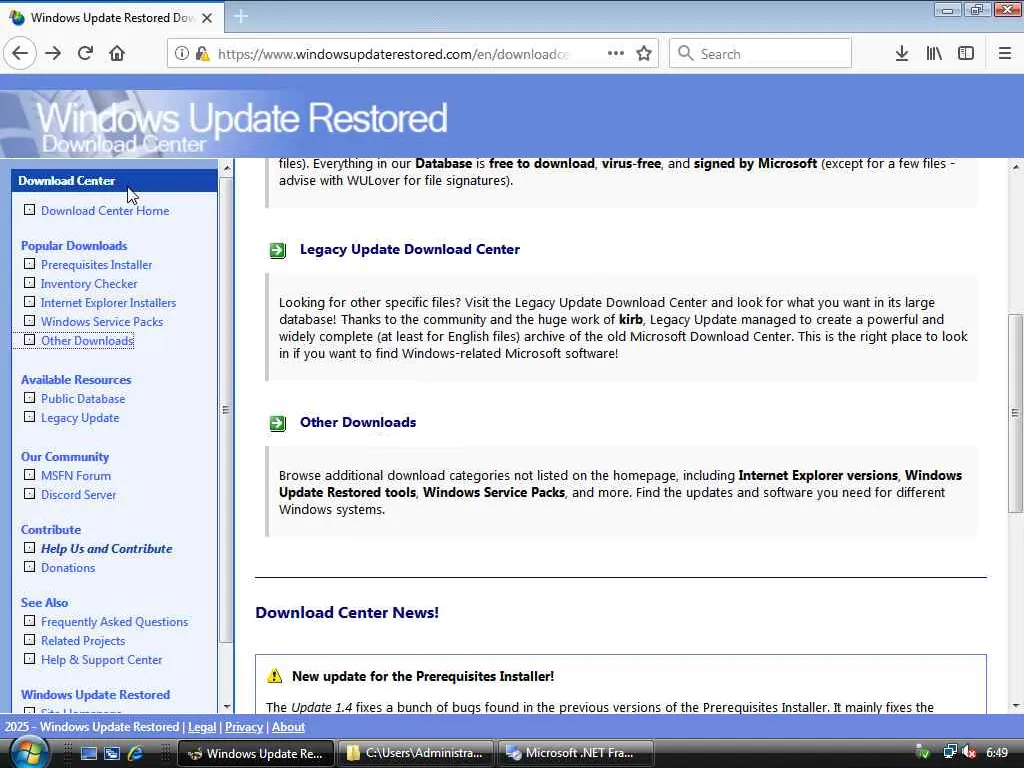Click Switch between windows in quick launch
This screenshot has height=768, width=1024.
112,753
